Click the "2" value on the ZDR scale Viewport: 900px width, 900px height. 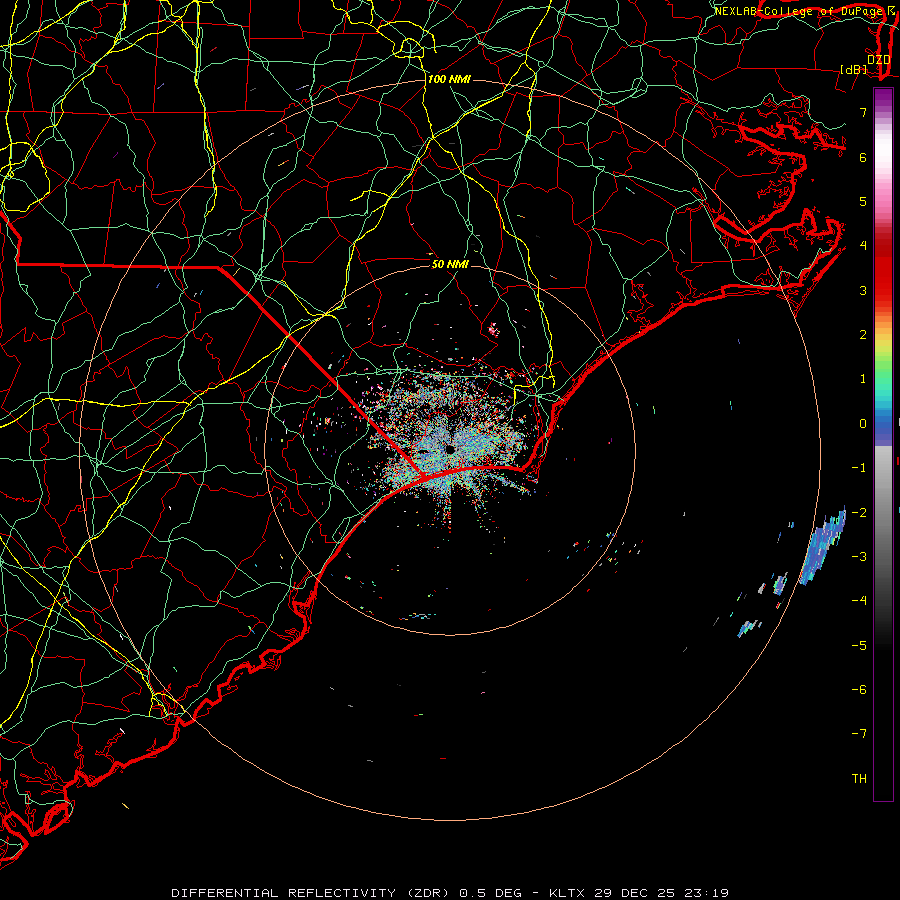click(x=863, y=335)
